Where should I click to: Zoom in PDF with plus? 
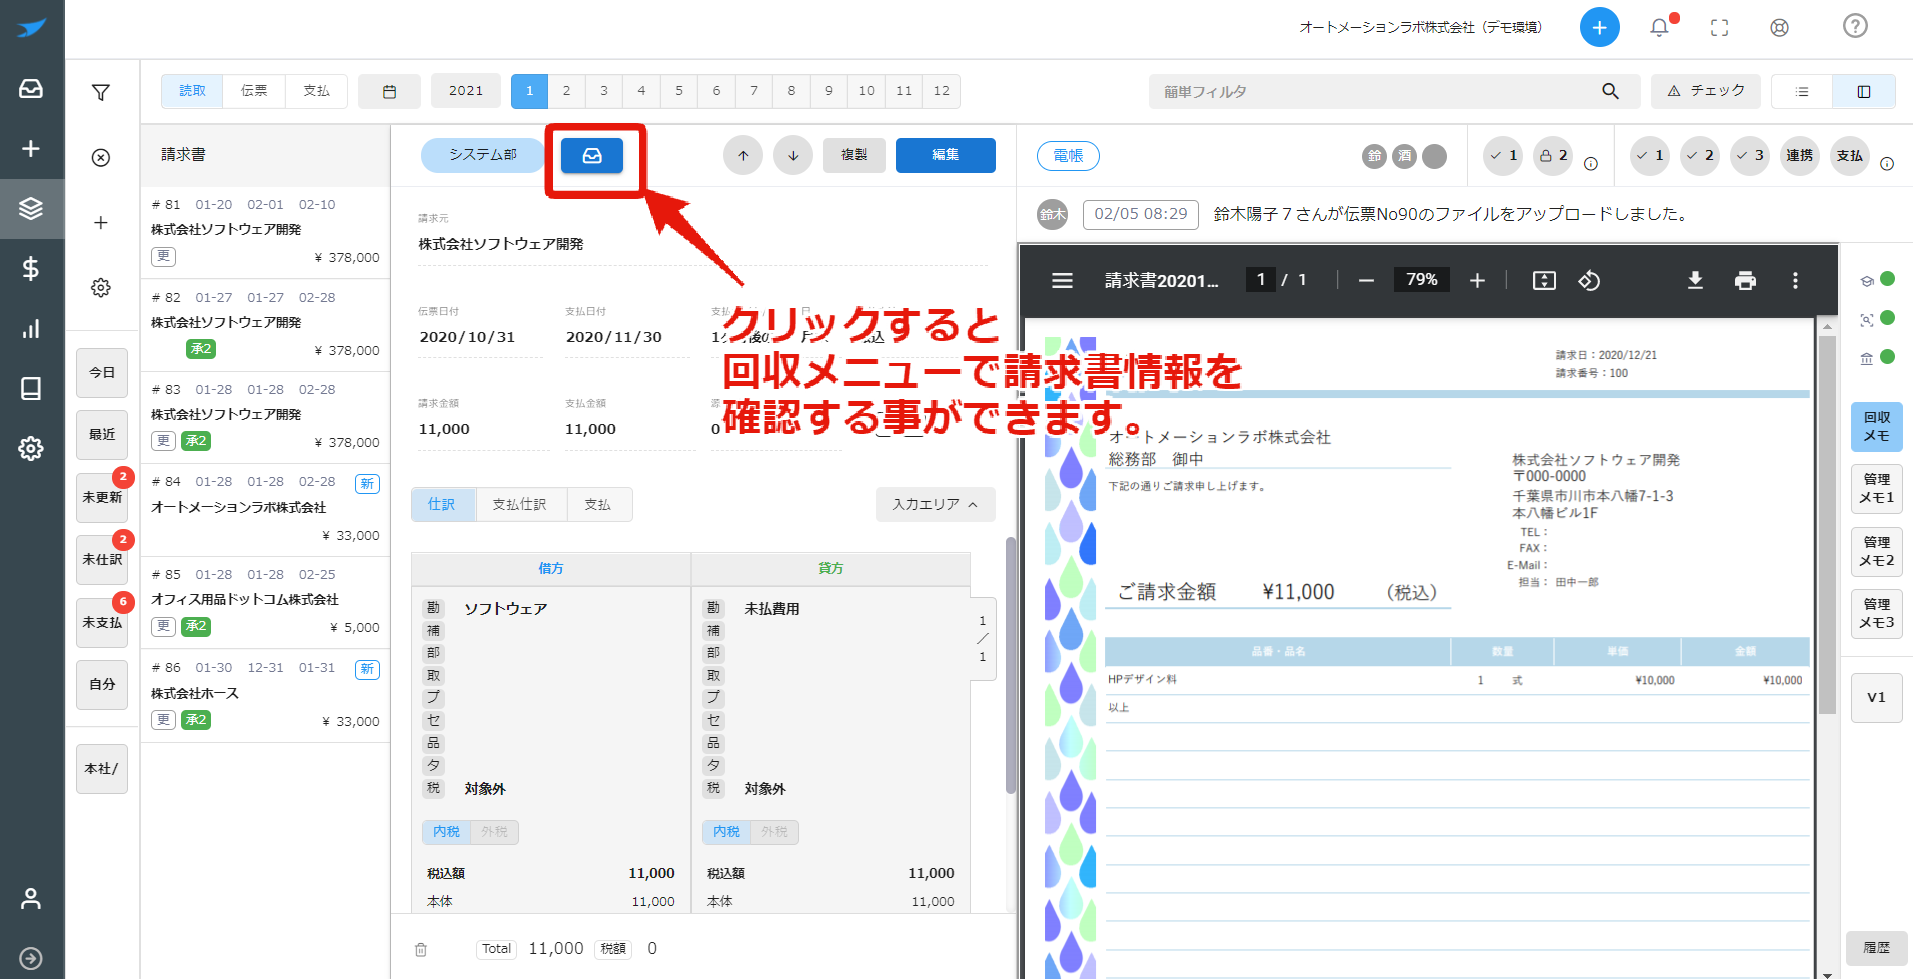pyautogui.click(x=1477, y=280)
